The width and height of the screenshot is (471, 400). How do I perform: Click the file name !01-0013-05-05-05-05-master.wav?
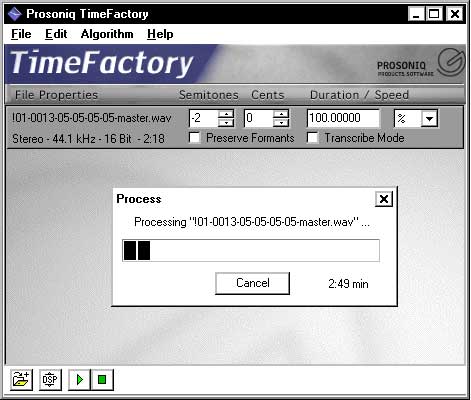point(92,118)
